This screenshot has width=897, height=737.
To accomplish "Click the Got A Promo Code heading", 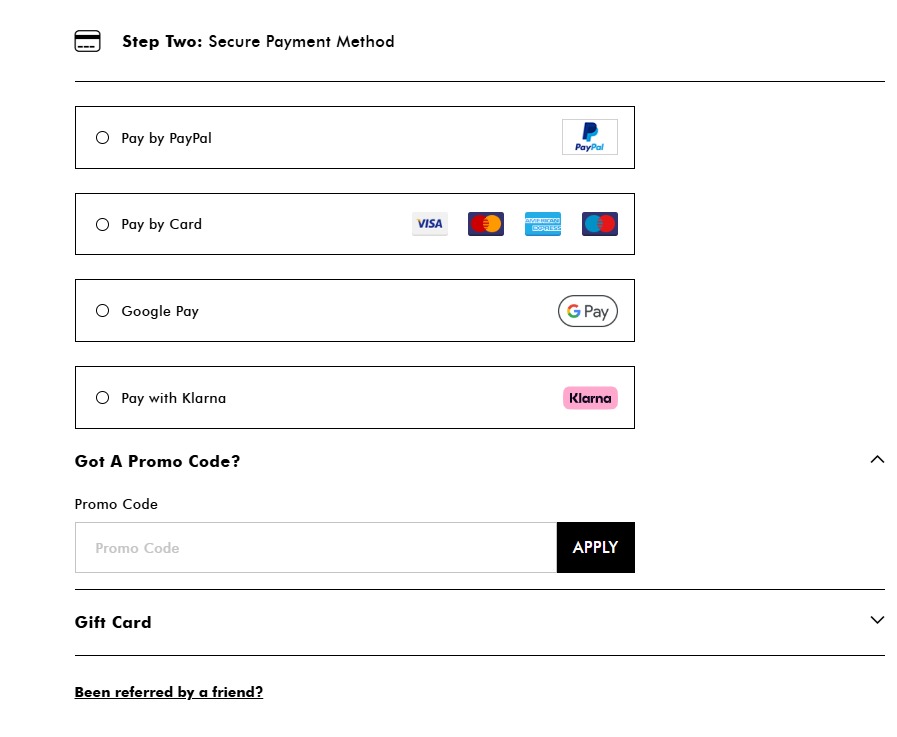I will 157,461.
